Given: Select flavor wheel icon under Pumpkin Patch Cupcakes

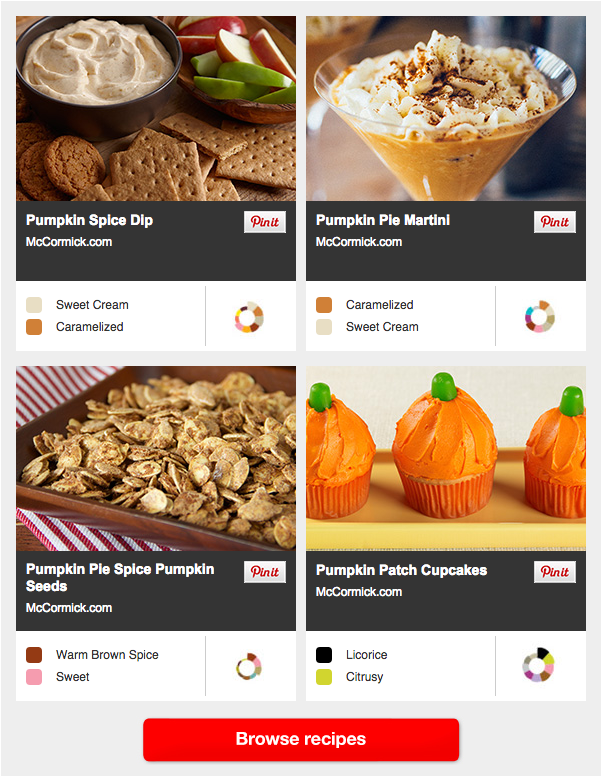Looking at the screenshot, I should coord(539,665).
